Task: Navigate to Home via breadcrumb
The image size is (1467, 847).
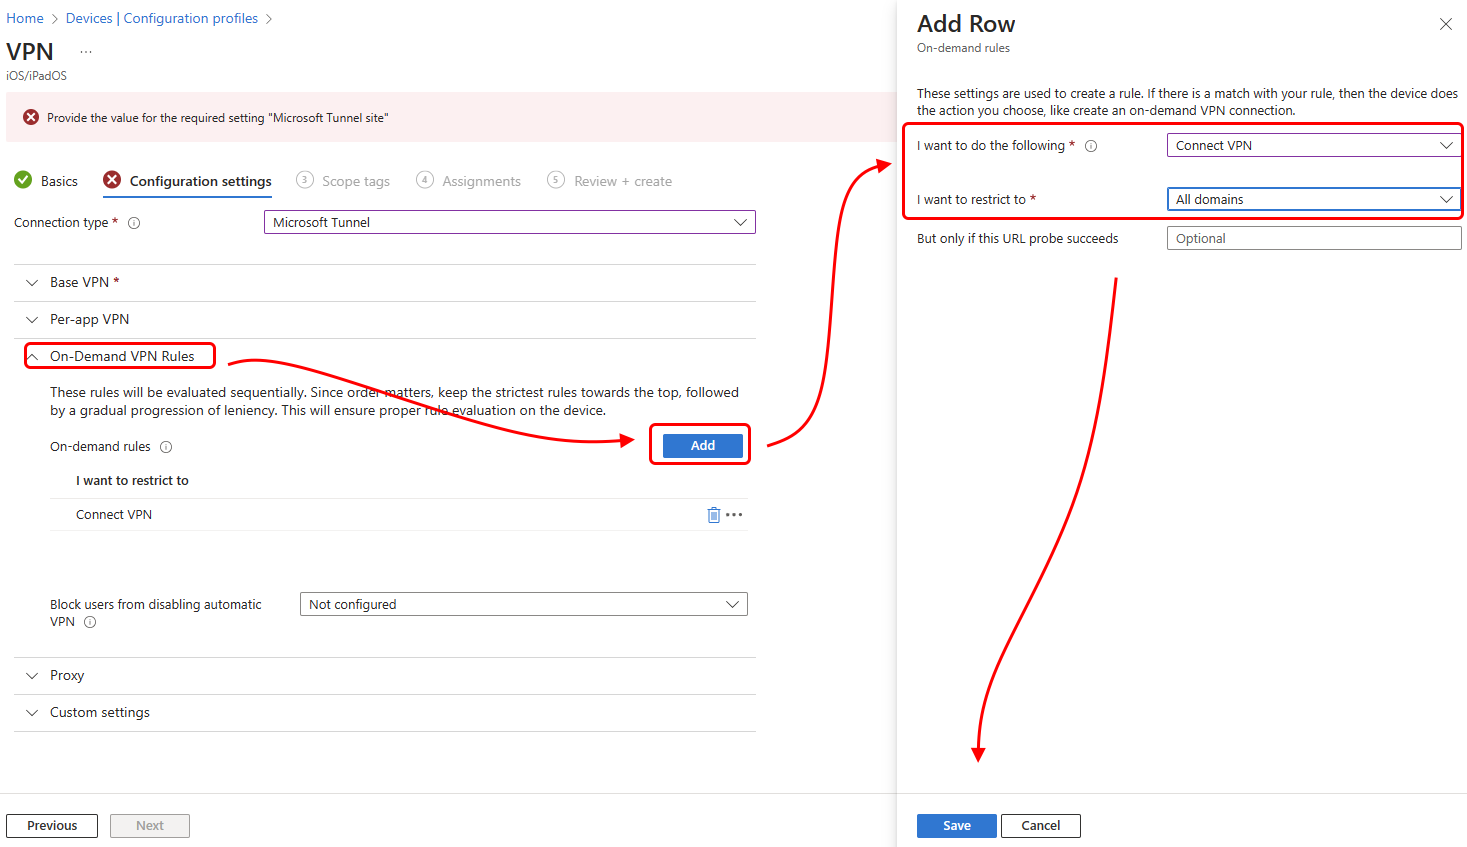Action: [24, 17]
